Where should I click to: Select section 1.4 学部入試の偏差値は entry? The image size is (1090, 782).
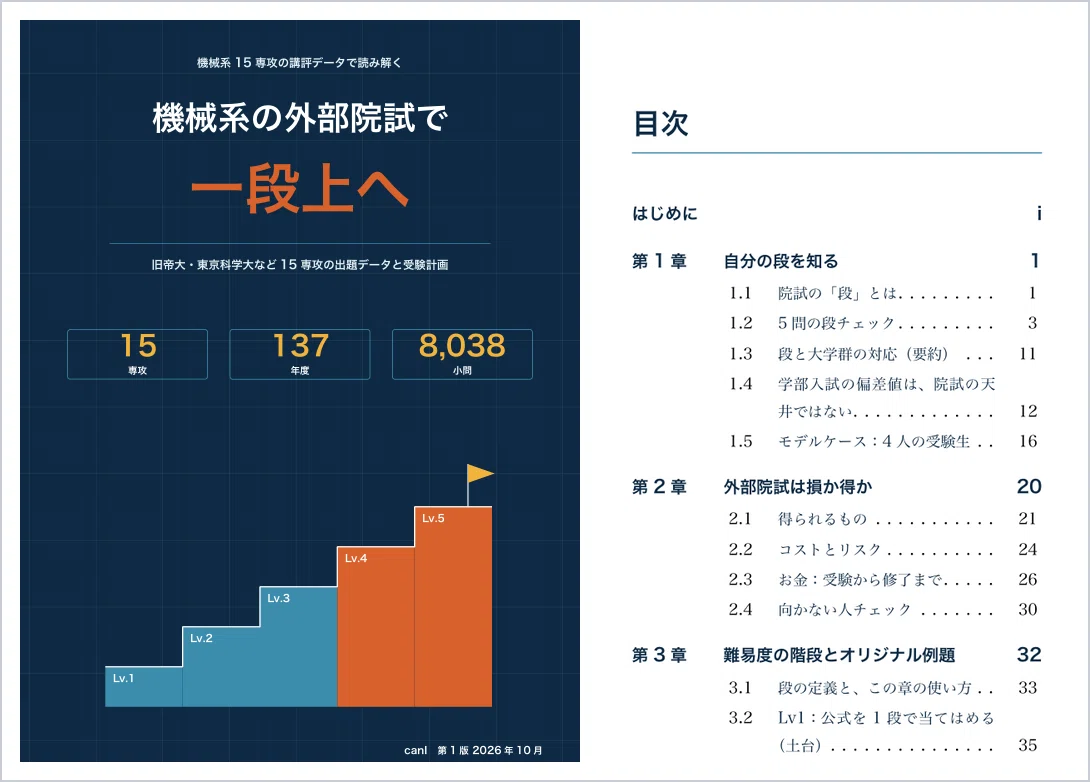point(883,398)
